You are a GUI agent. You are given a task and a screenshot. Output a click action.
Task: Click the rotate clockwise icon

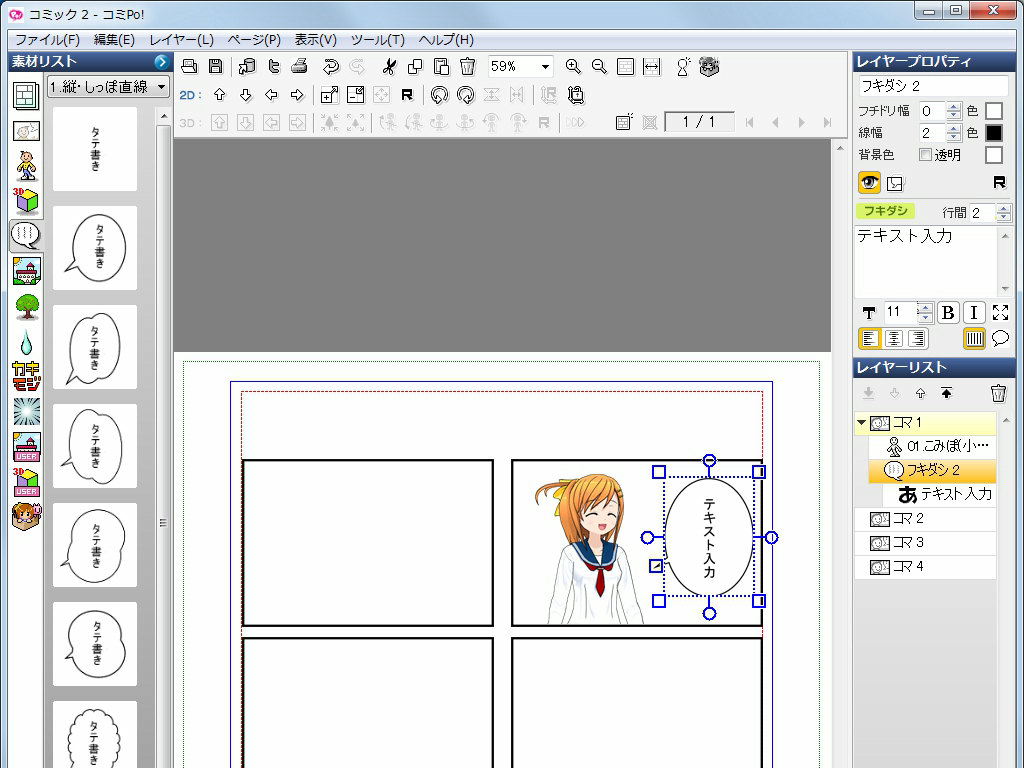point(466,95)
